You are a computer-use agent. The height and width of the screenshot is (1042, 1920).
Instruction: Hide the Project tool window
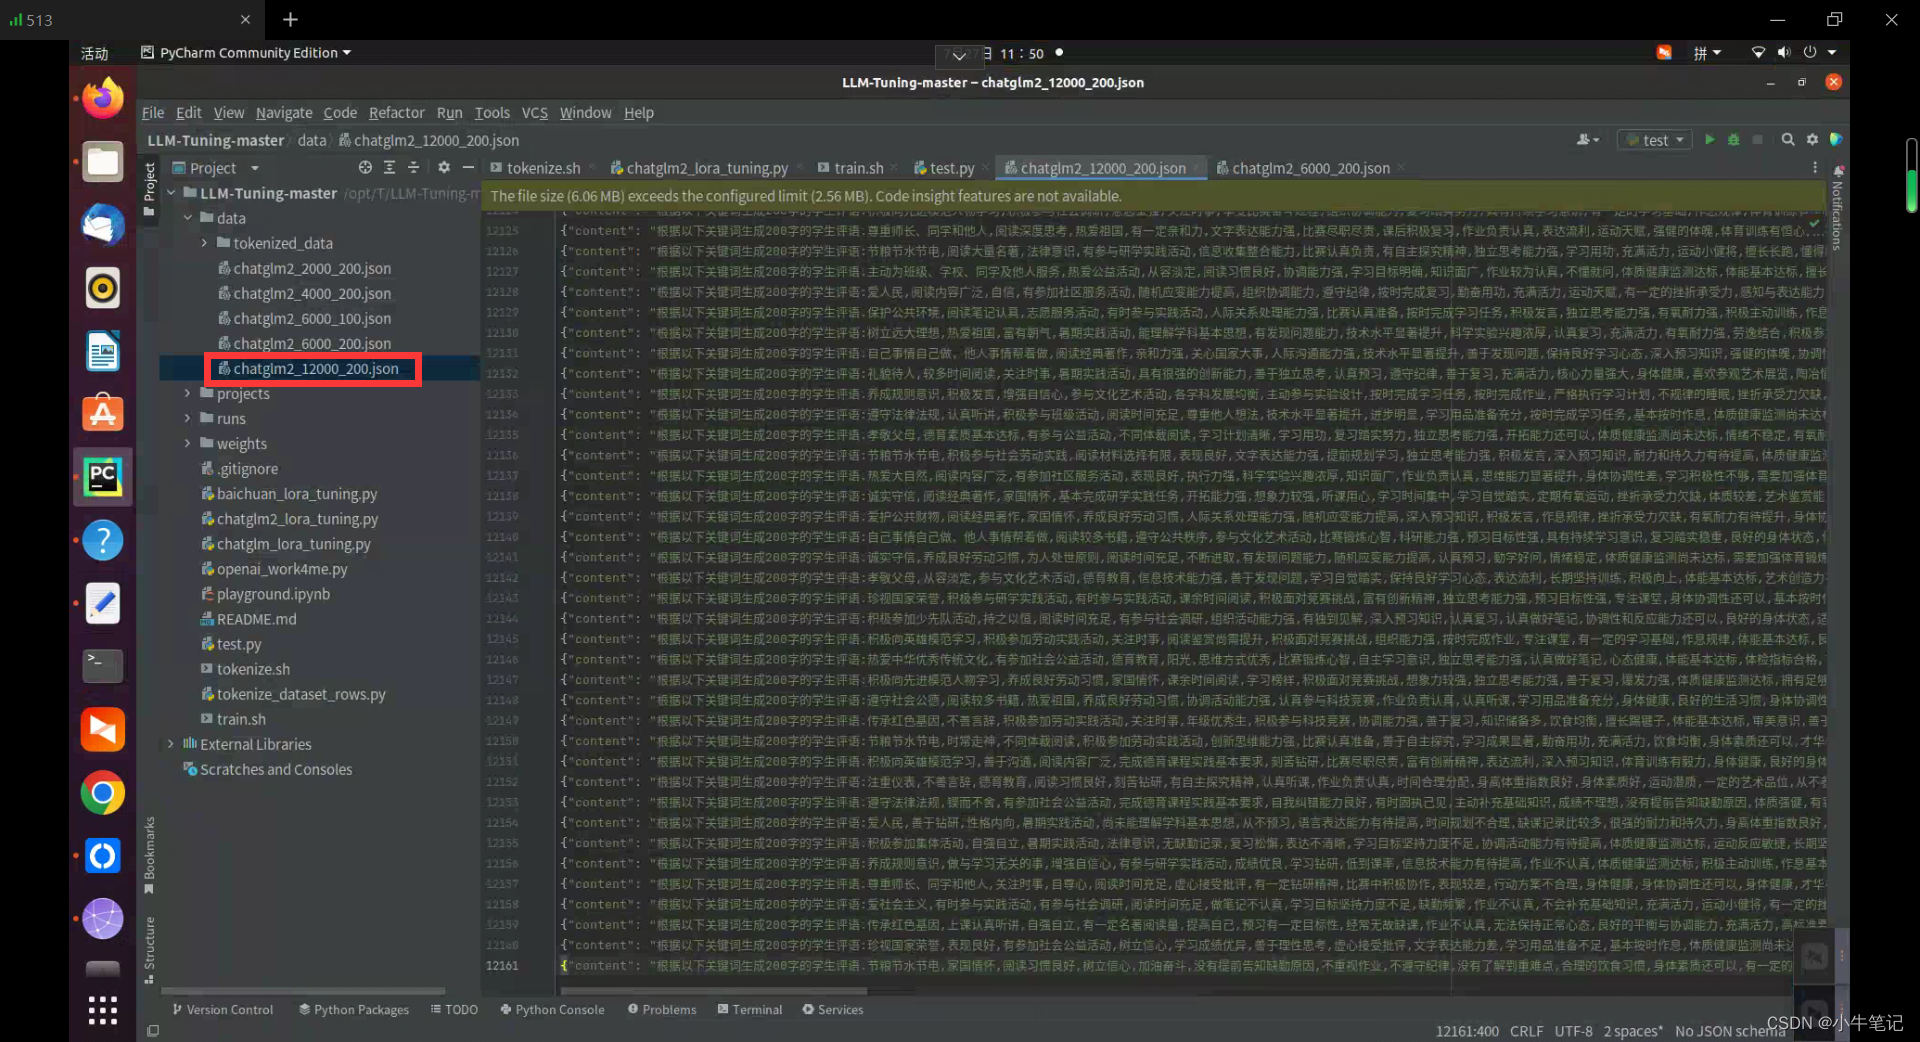point(468,168)
